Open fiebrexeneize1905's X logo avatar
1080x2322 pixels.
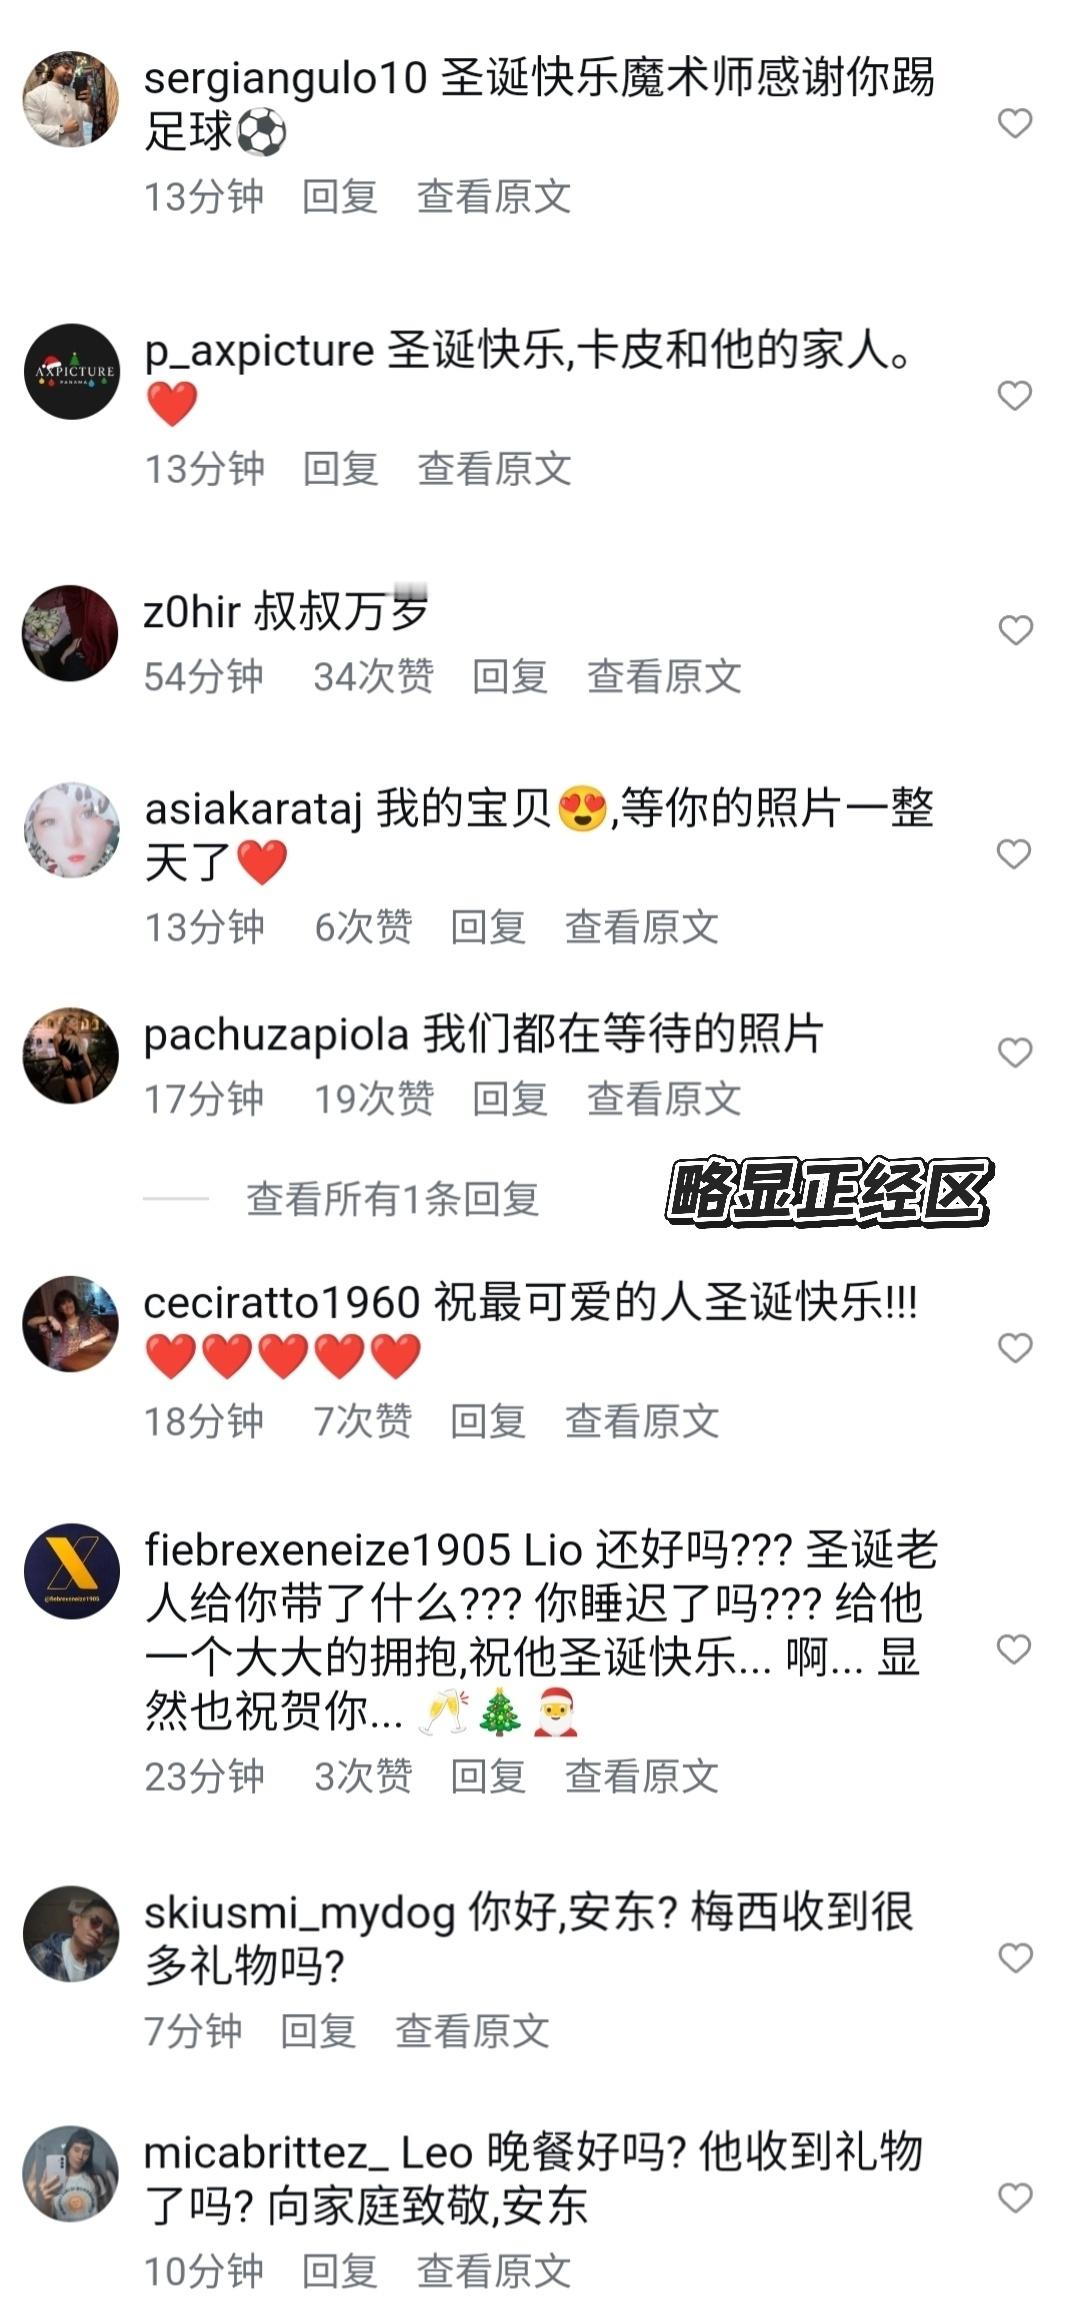point(71,1571)
